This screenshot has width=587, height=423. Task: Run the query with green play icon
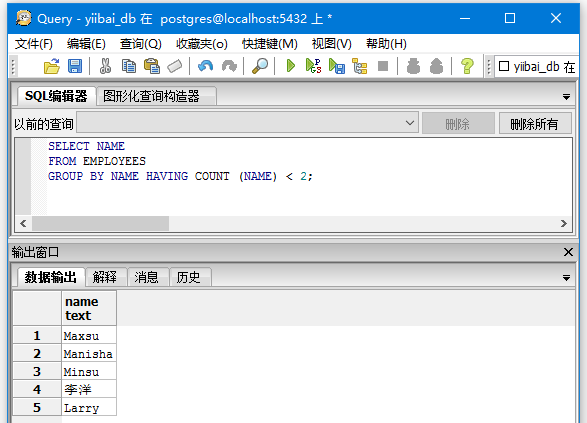[x=291, y=66]
